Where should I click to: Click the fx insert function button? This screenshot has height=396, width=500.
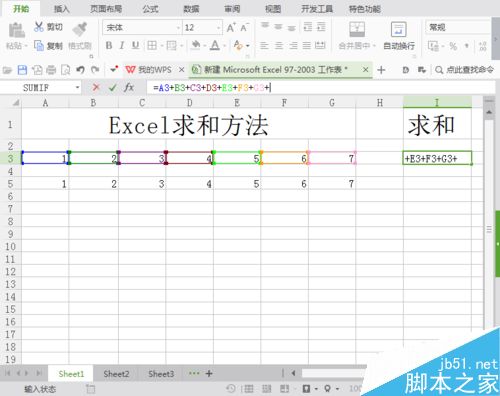(x=129, y=88)
